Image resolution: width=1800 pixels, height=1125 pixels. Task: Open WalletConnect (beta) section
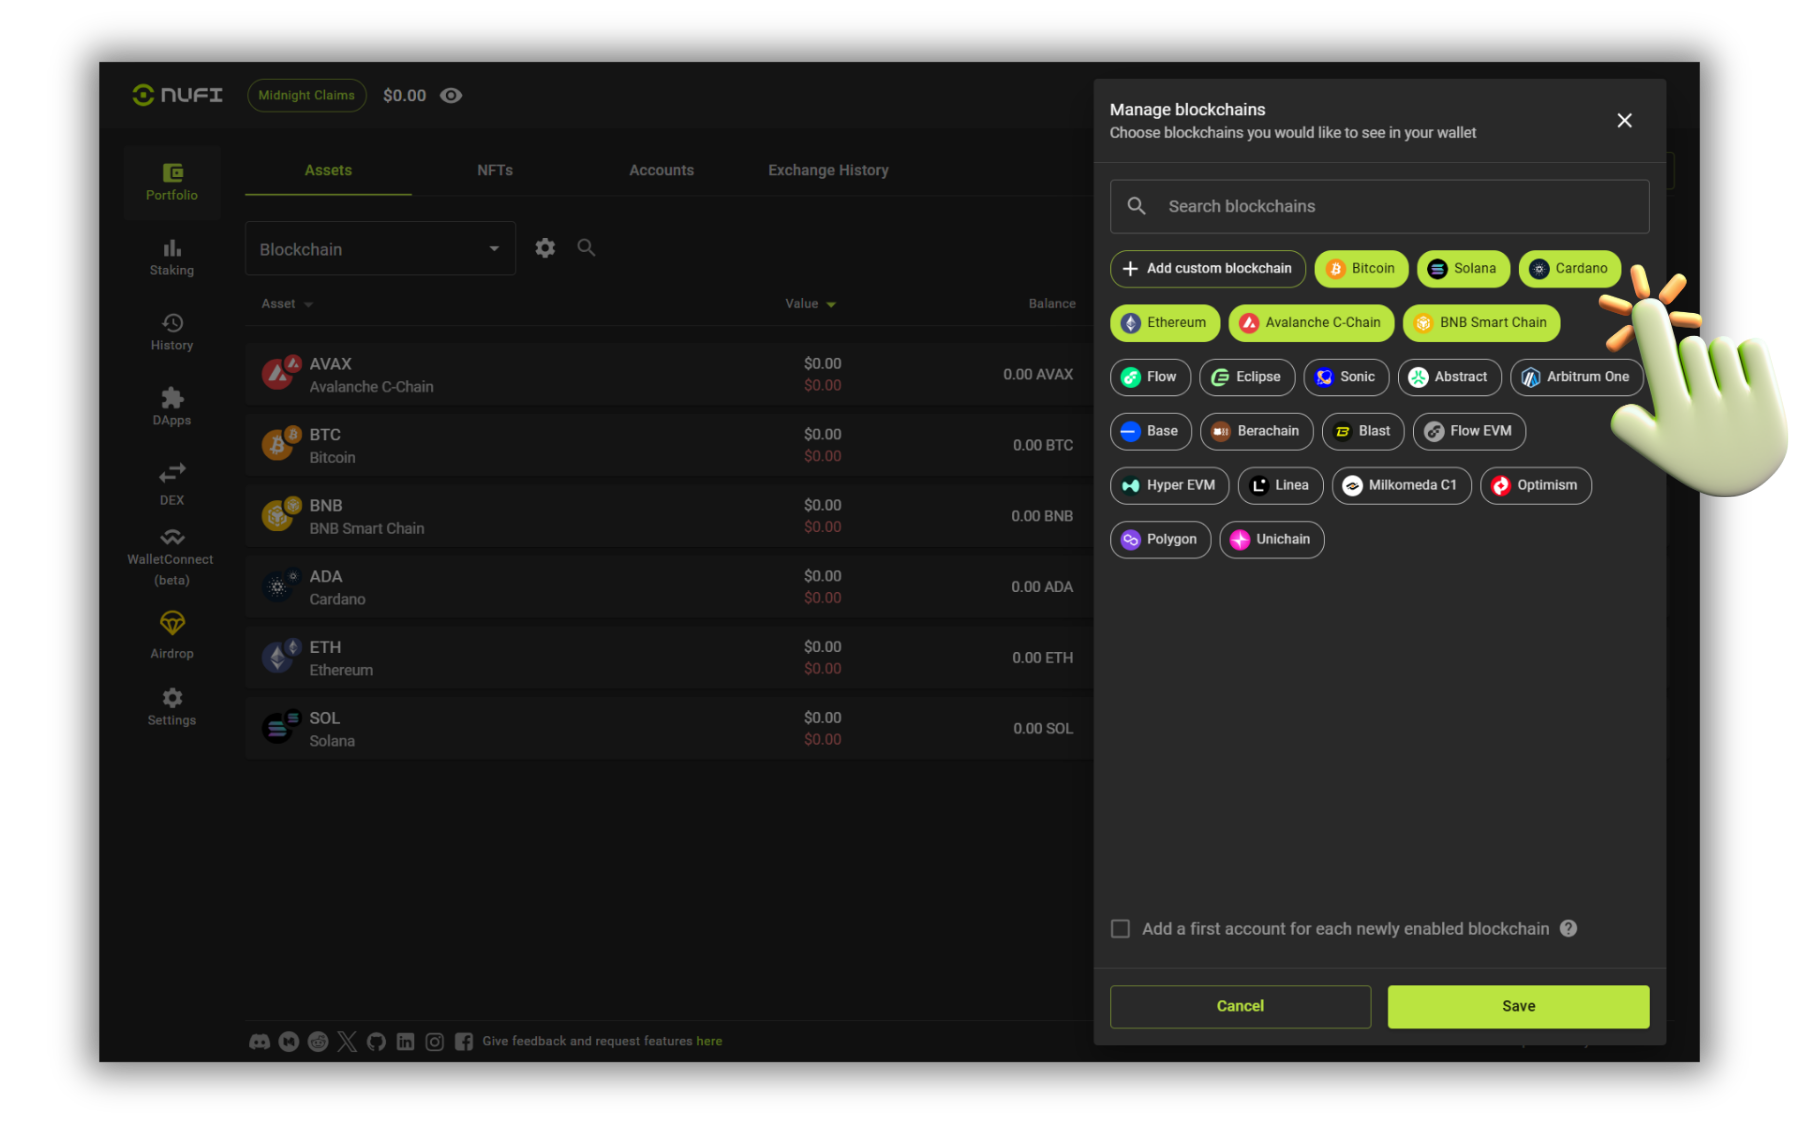[172, 558]
